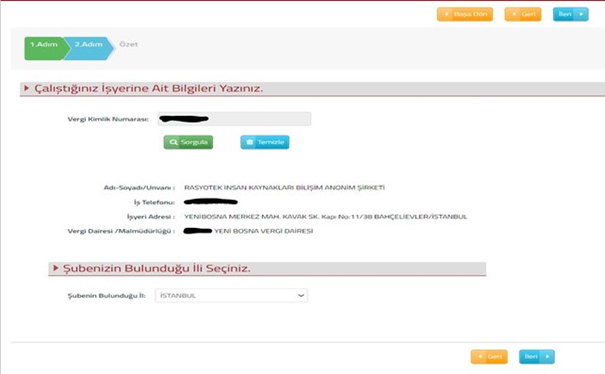This screenshot has width=605, height=374.
Task: Click the right arrow icon on bottom İleri
Action: [x=547, y=356]
